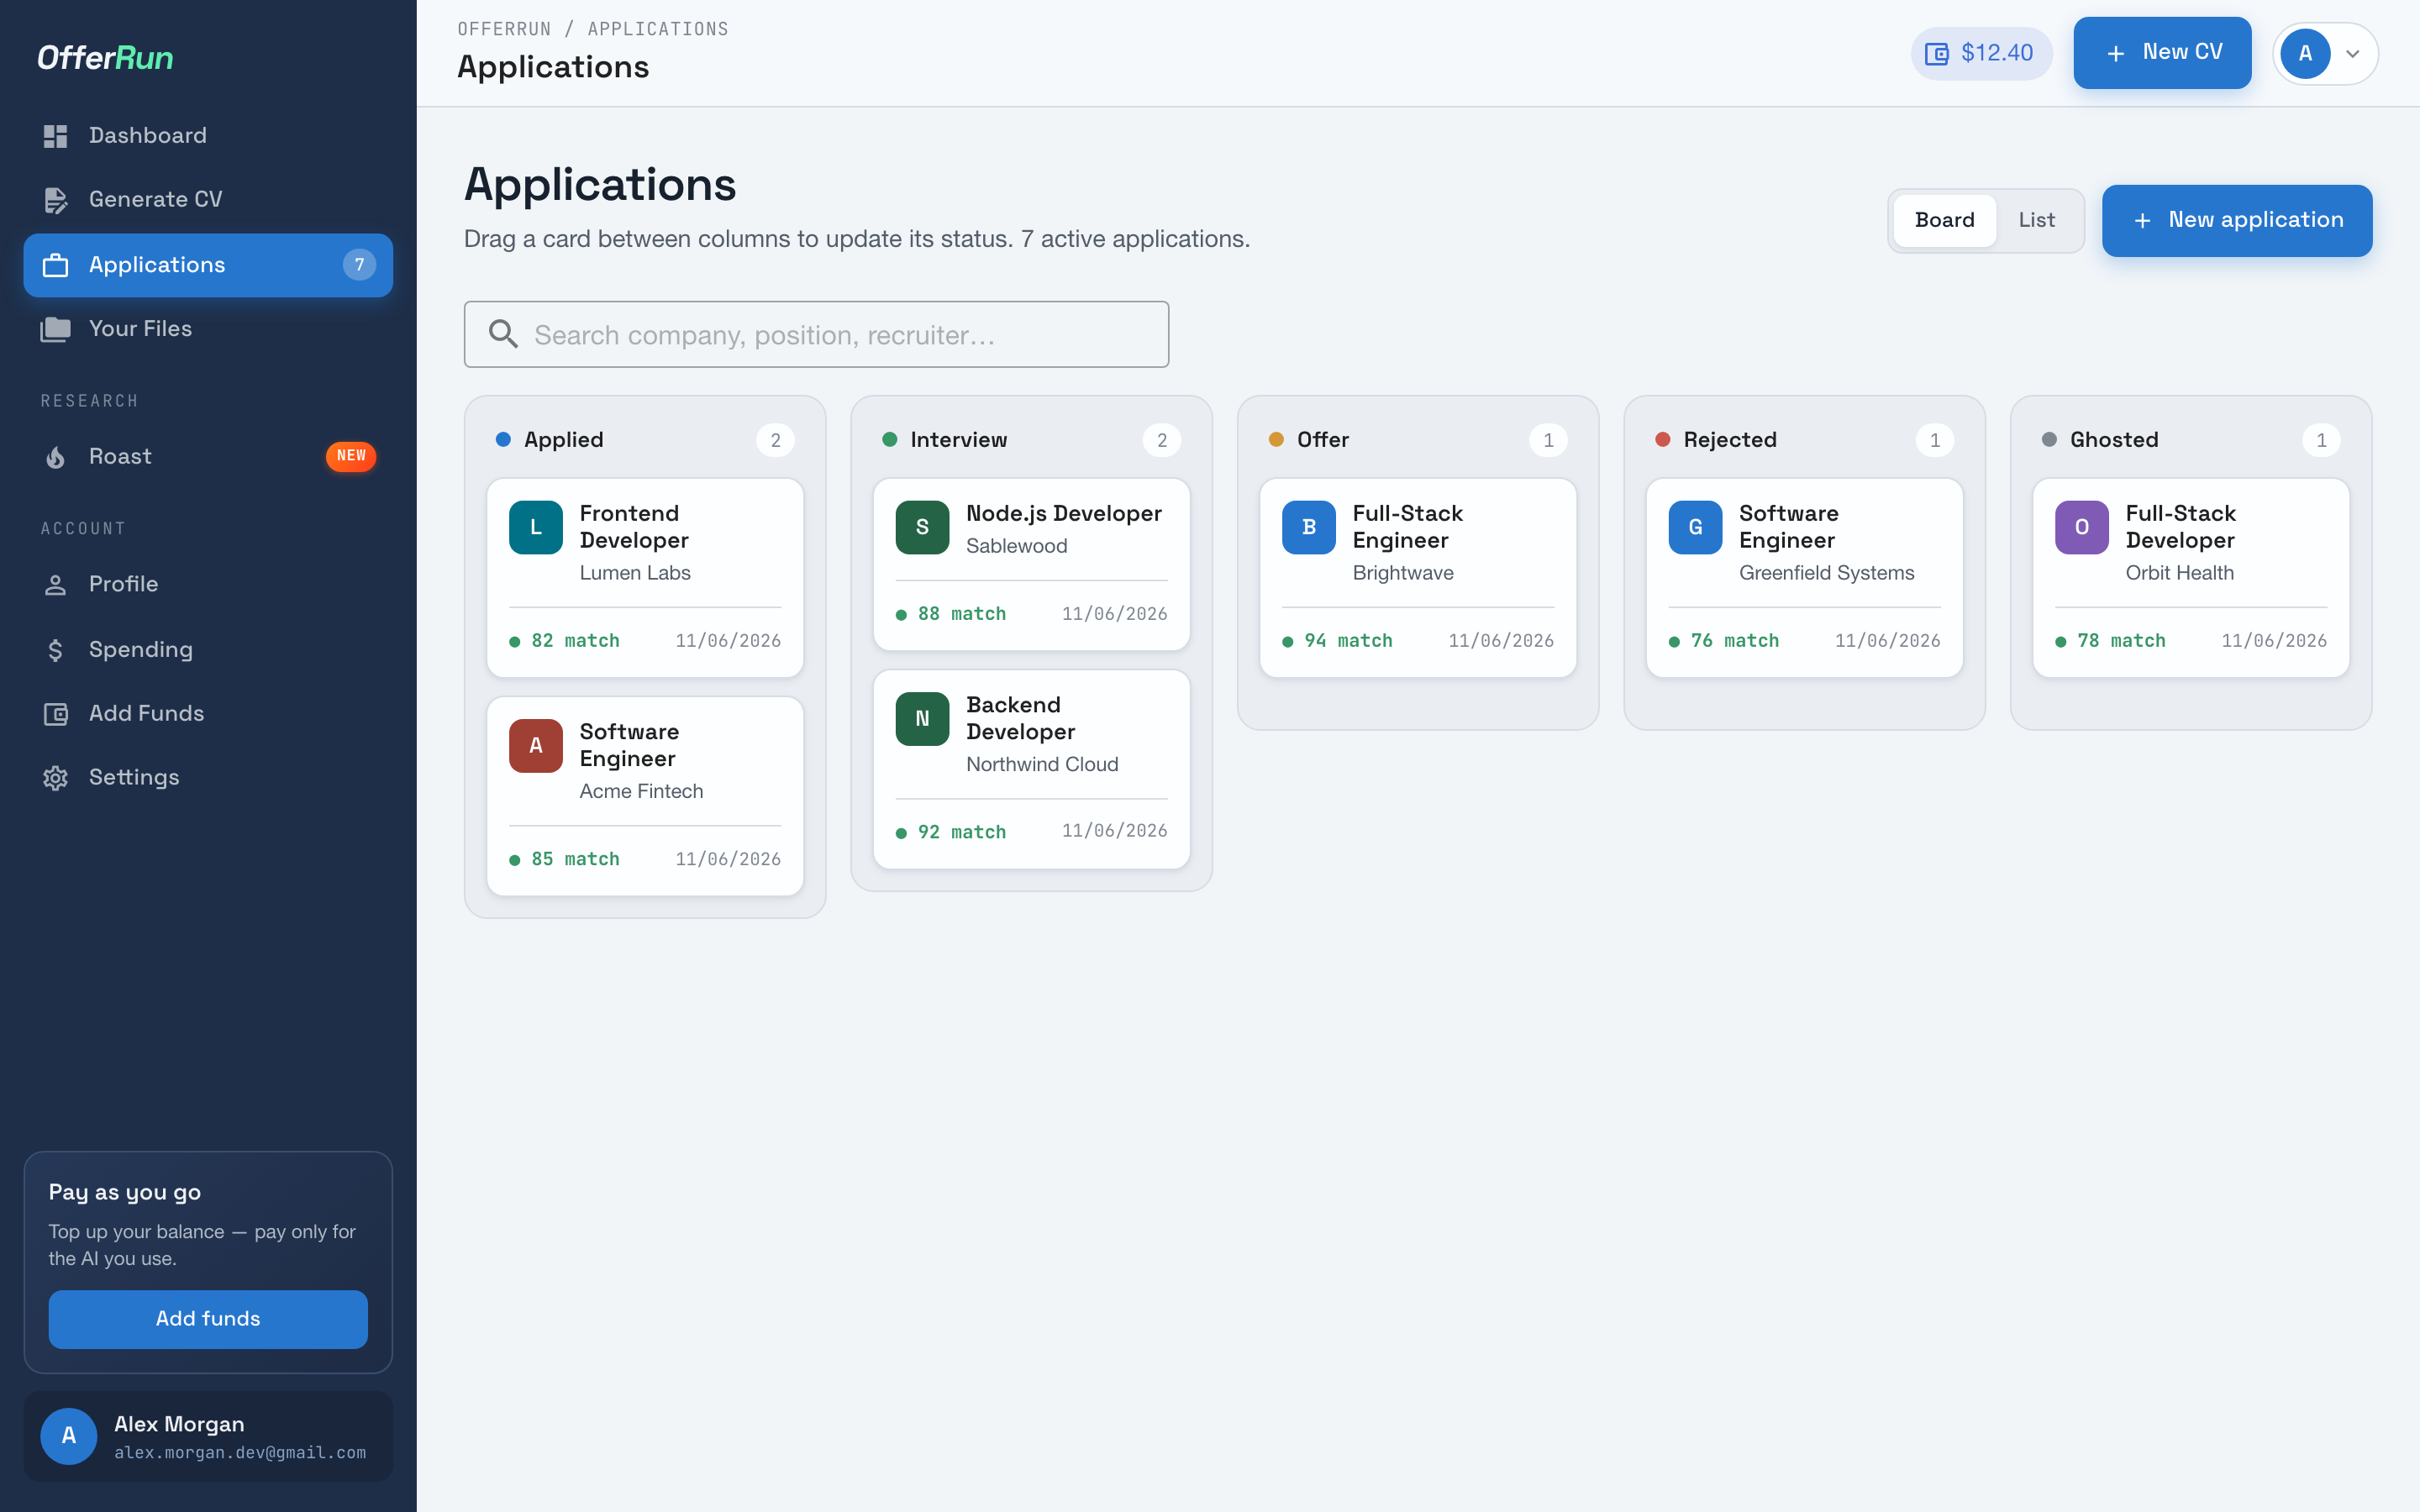Click the $12.40 balance chip
Viewport: 2420px width, 1512px height.
(1981, 54)
